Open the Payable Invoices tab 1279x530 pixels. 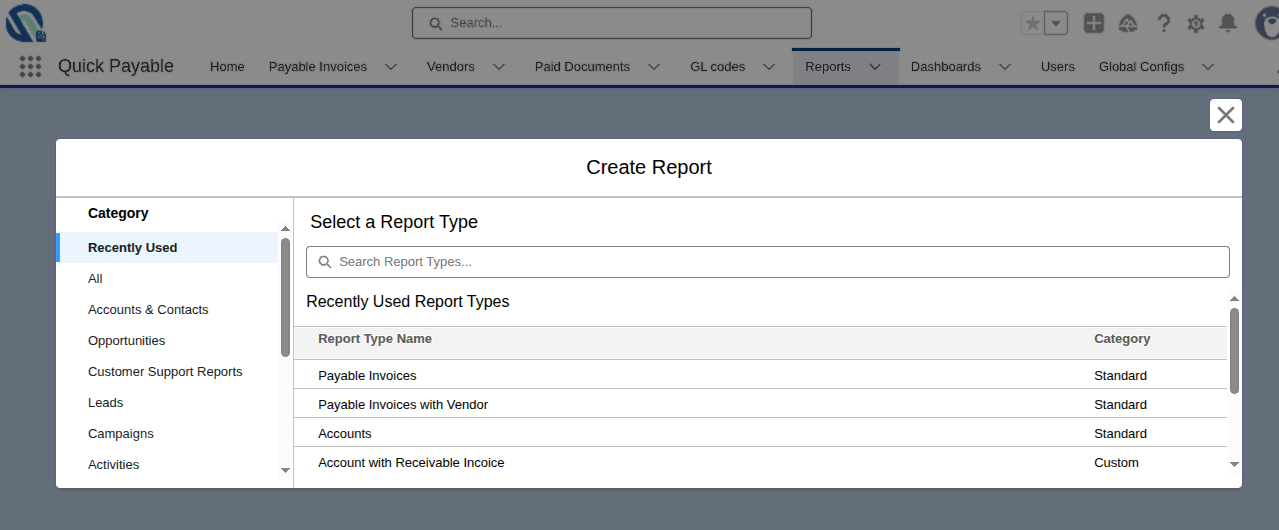pos(318,67)
